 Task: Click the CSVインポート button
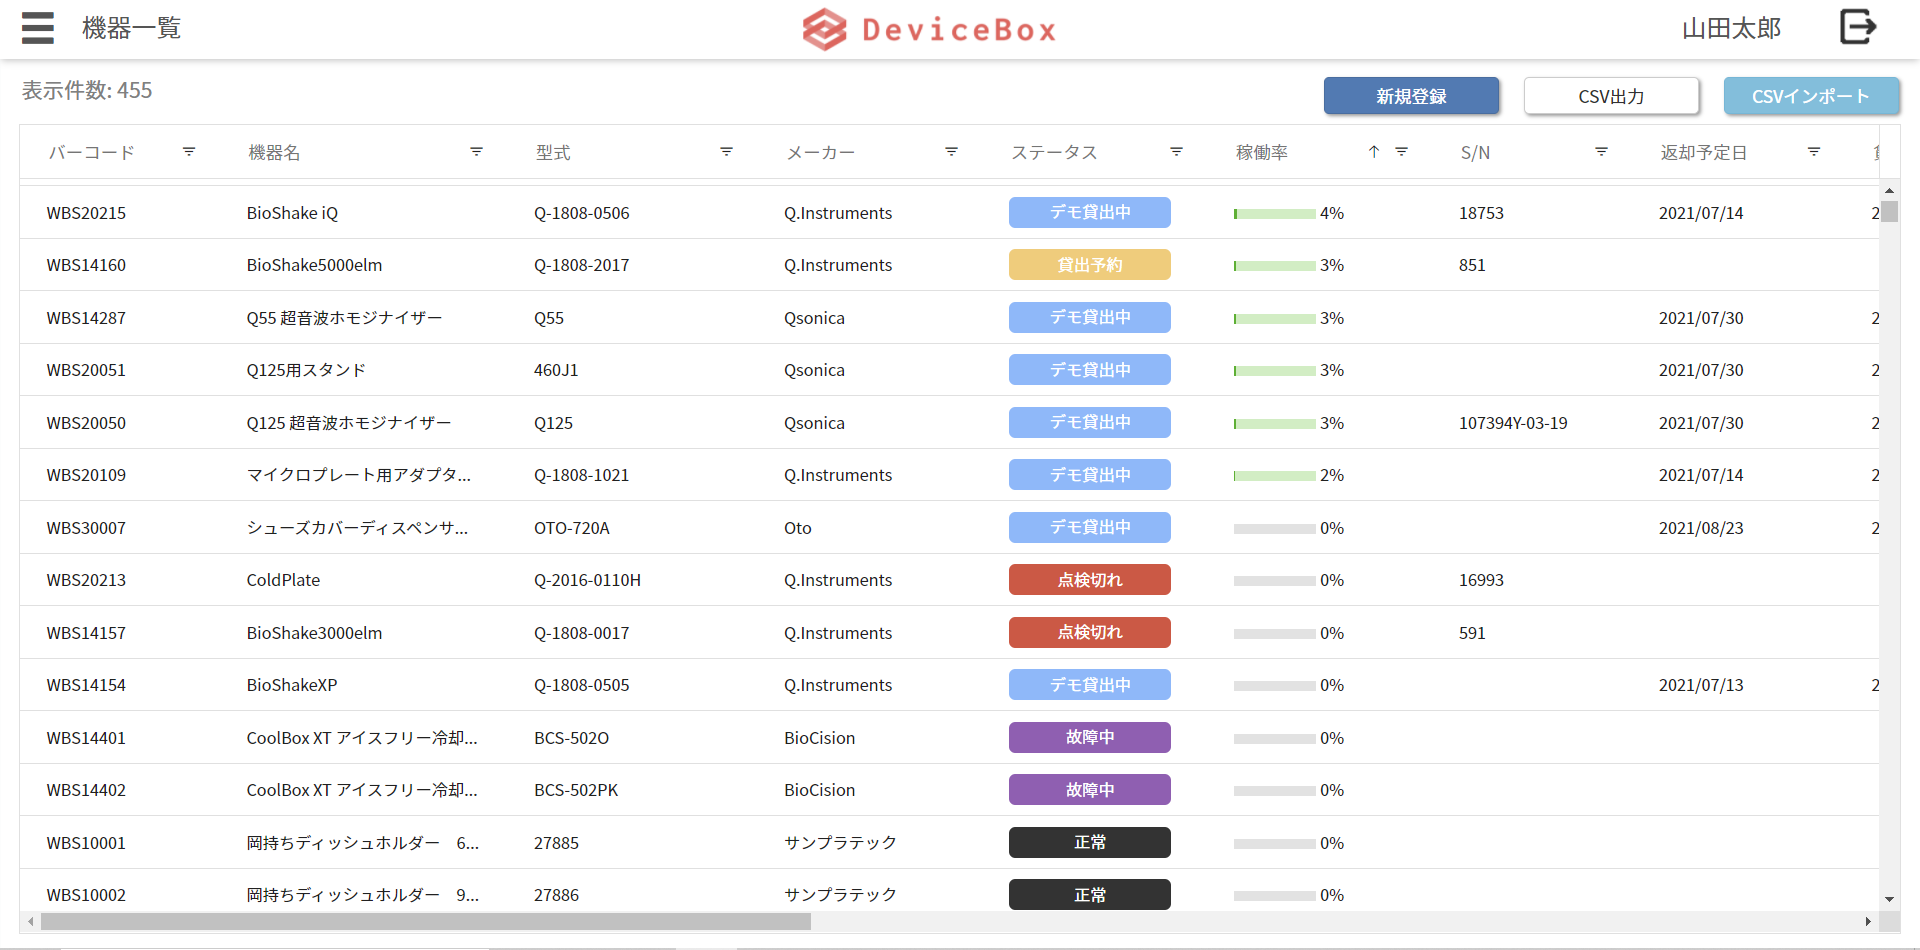click(x=1811, y=96)
